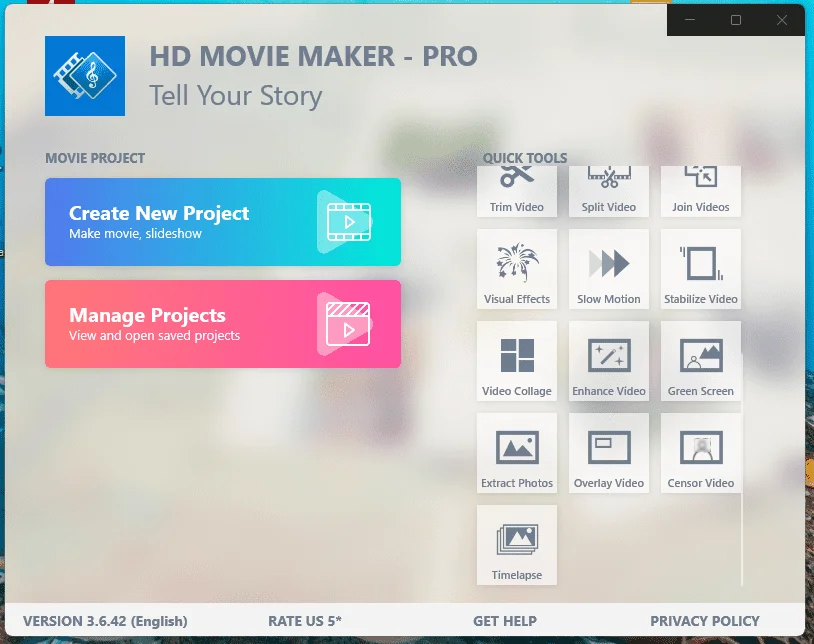
Task: Minimize the HD Movie Maker window
Action: pyautogui.click(x=690, y=20)
